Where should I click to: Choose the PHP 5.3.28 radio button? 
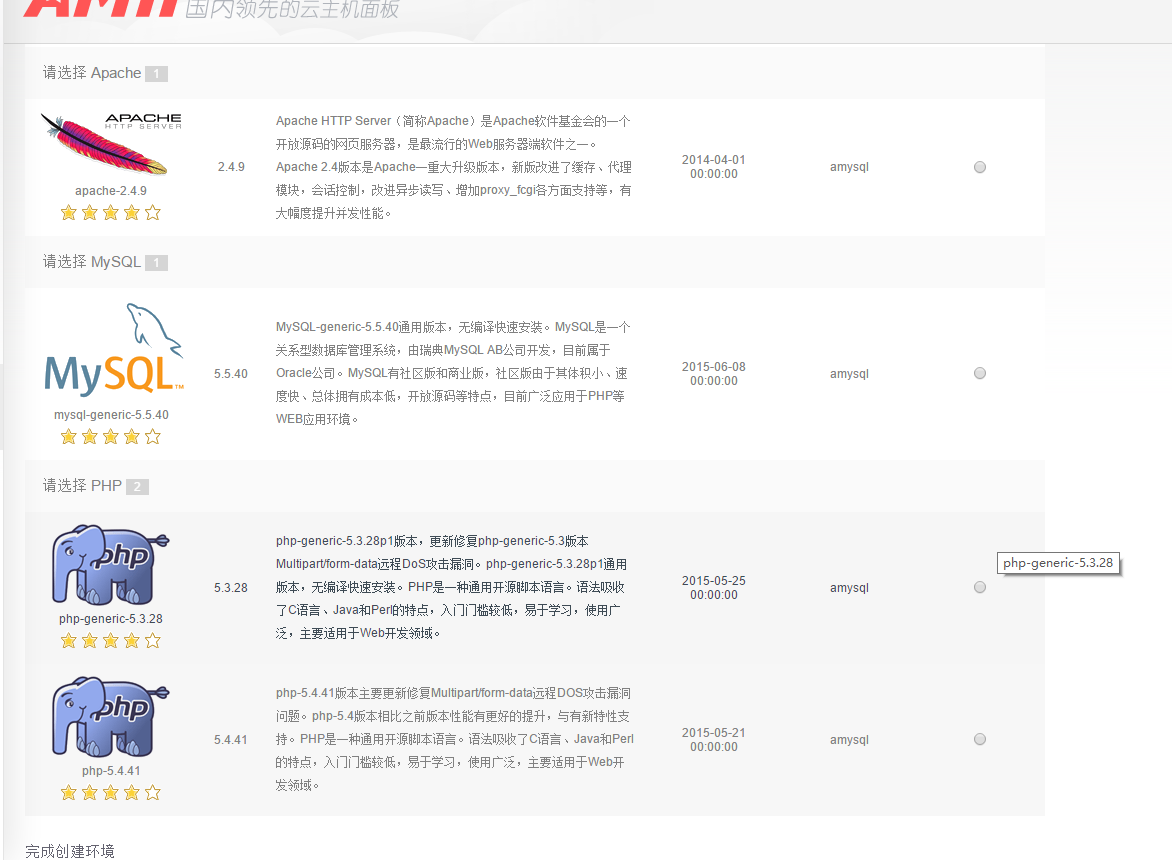(x=980, y=587)
